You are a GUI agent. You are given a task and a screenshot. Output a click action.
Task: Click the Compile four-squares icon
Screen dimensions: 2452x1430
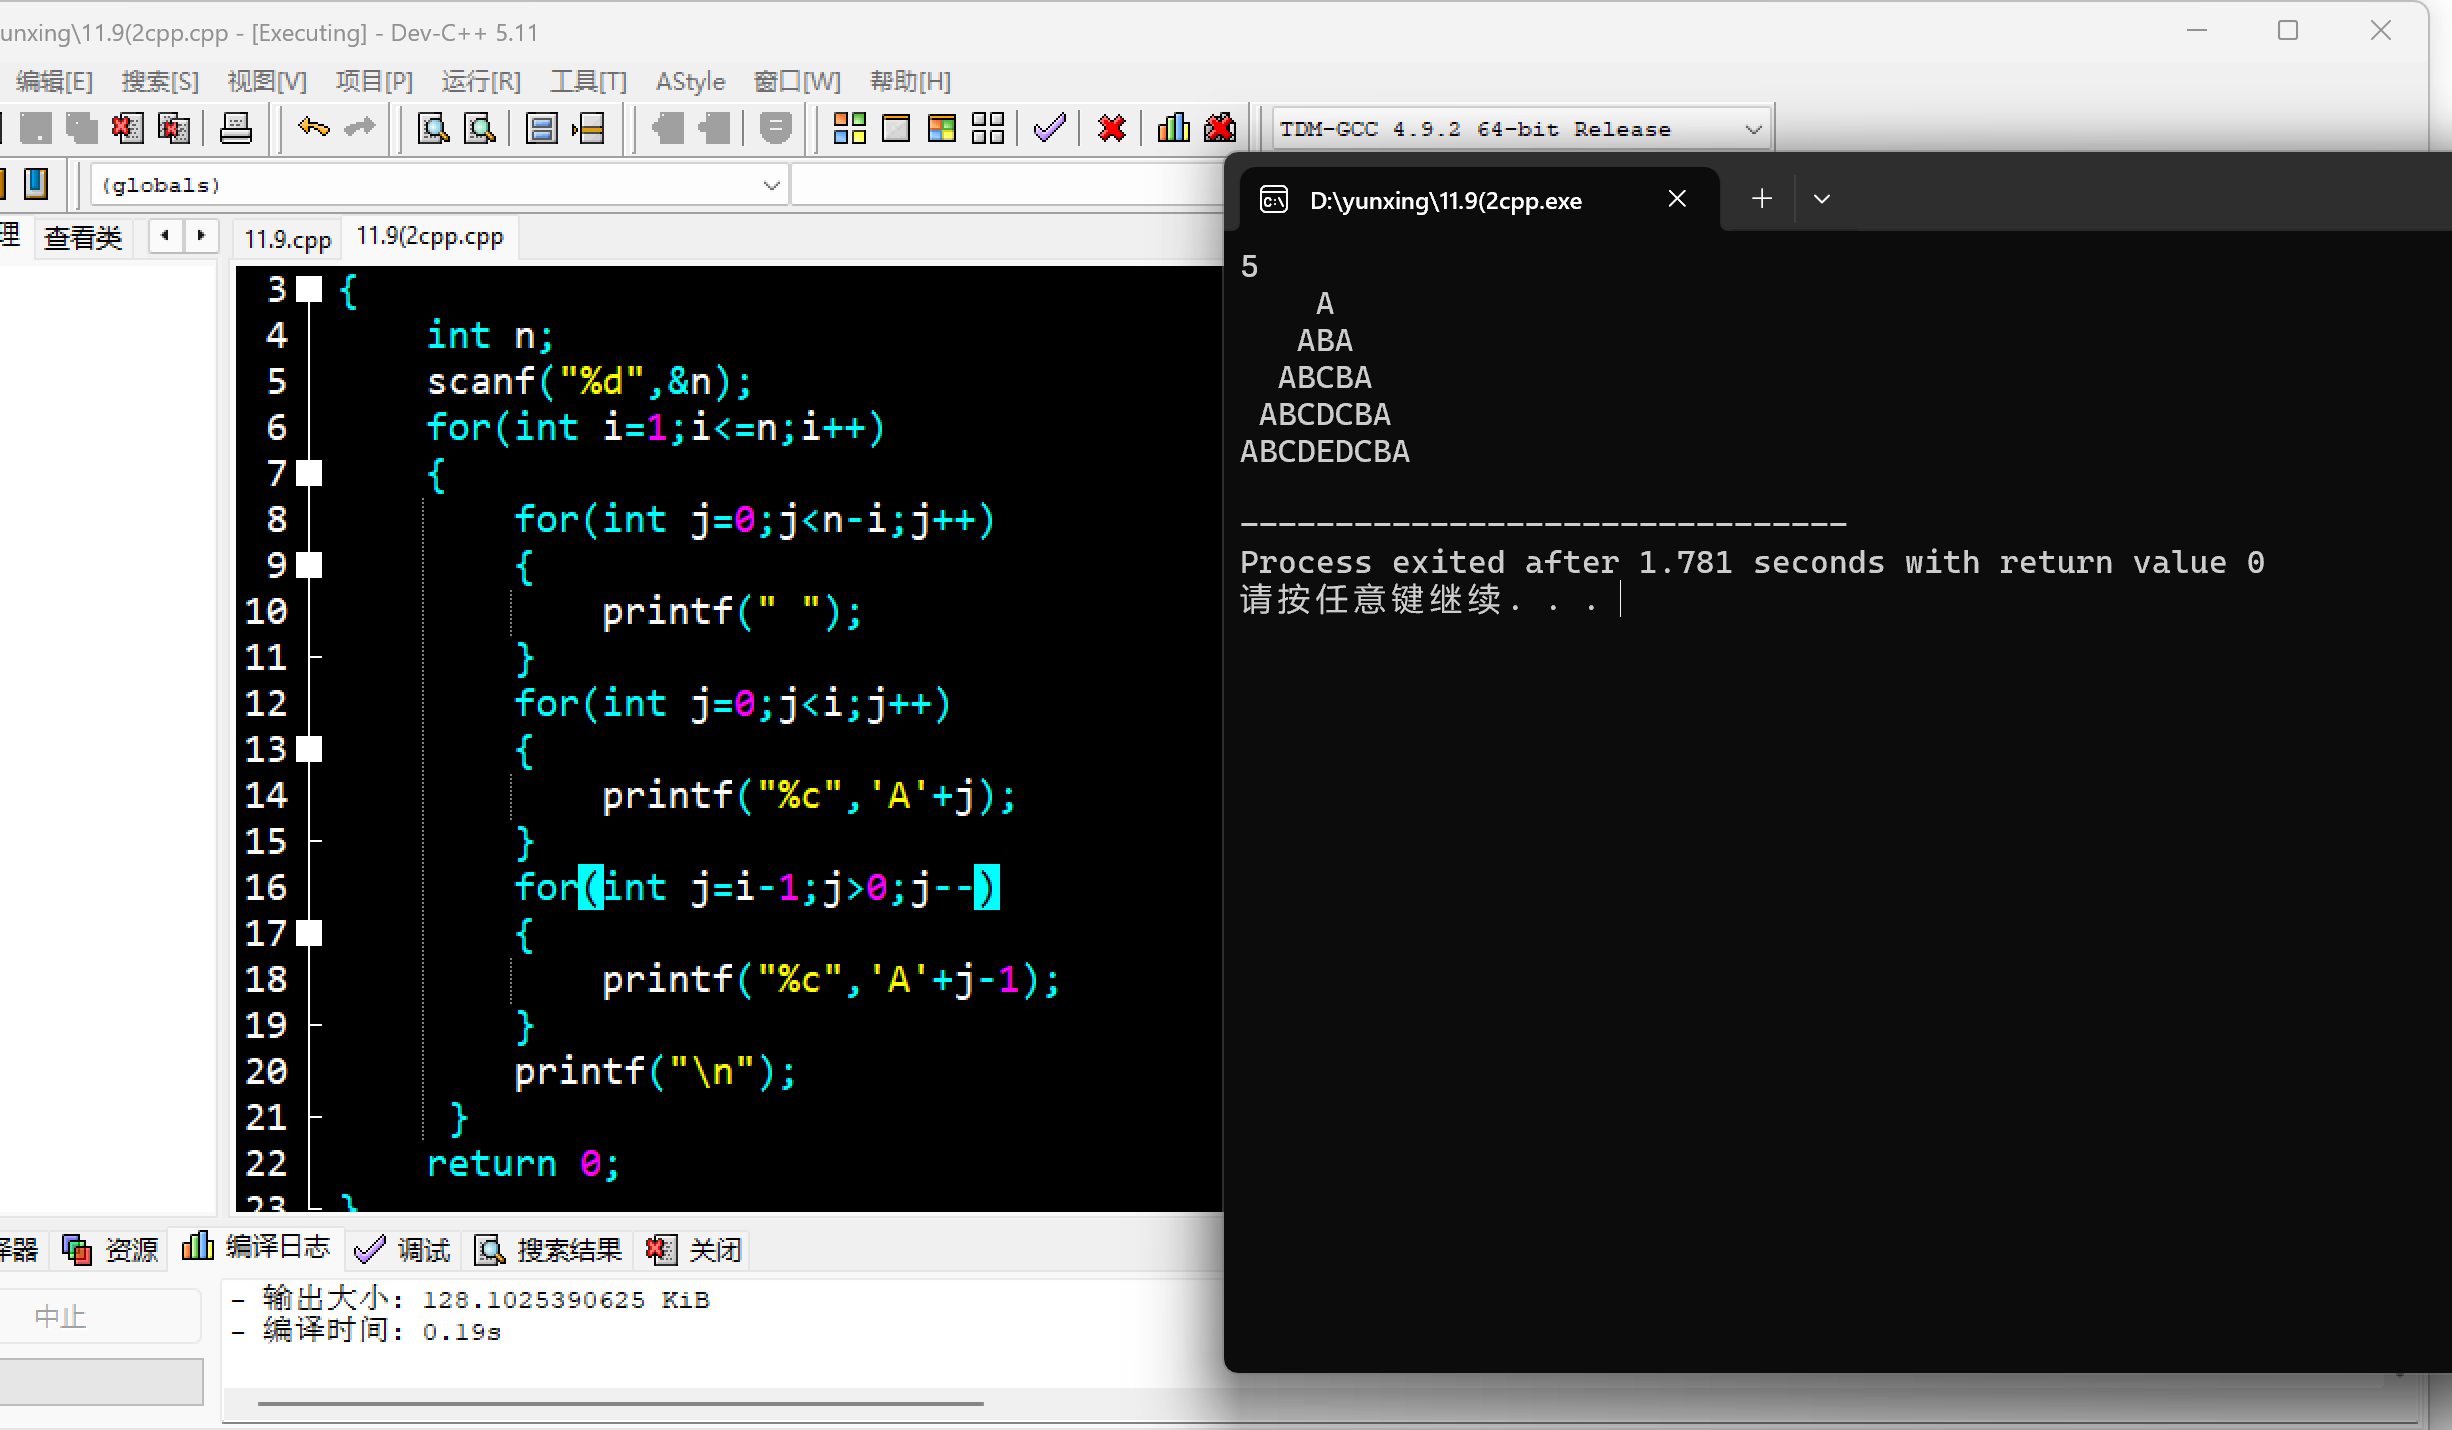849,128
